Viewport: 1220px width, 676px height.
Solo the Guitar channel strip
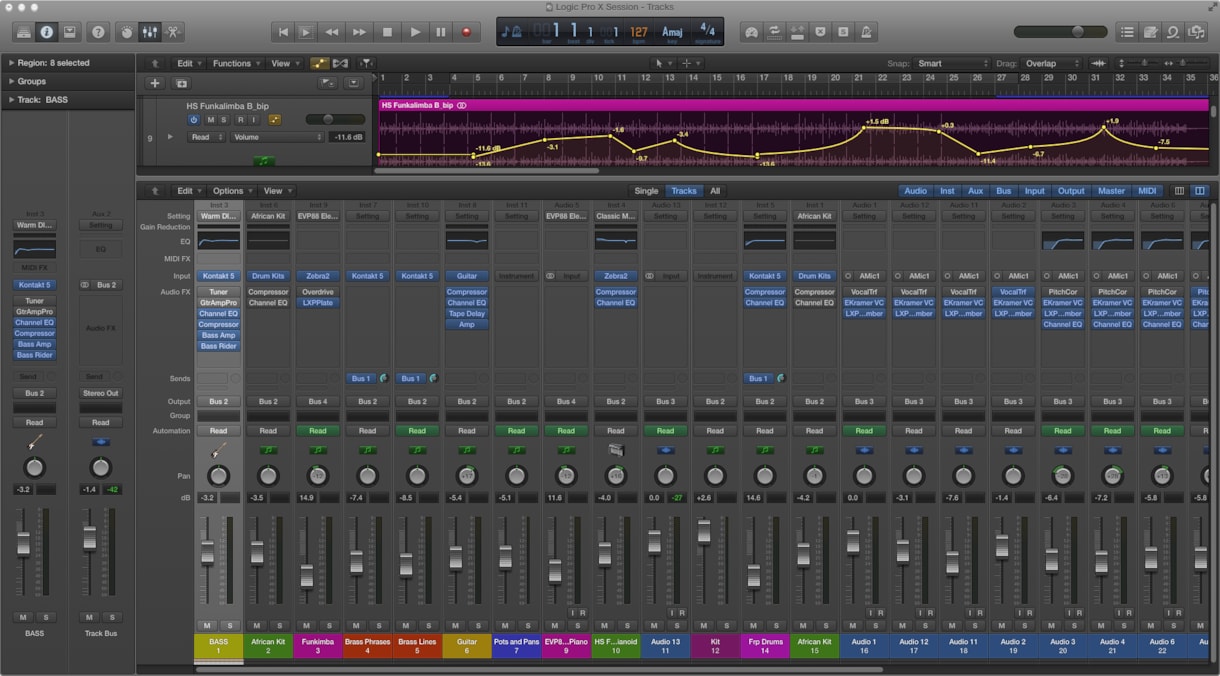(477, 625)
